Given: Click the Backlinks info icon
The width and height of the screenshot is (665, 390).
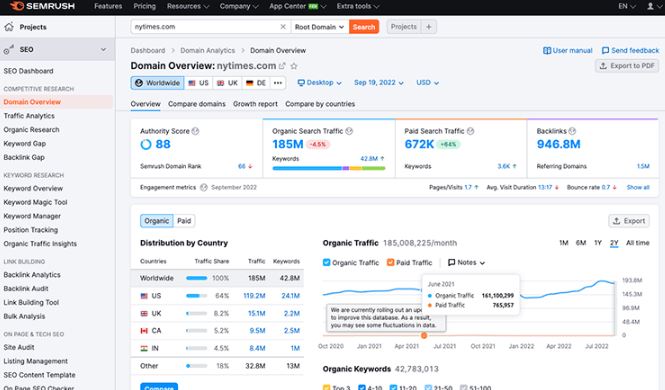Looking at the screenshot, I should pyautogui.click(x=572, y=131).
